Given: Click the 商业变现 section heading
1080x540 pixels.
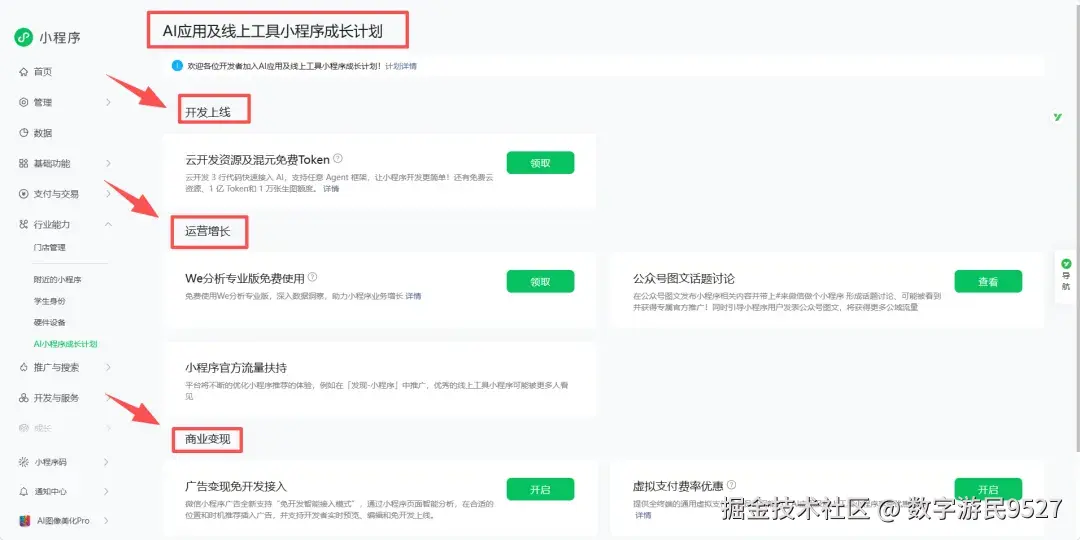Looking at the screenshot, I should click(207, 438).
